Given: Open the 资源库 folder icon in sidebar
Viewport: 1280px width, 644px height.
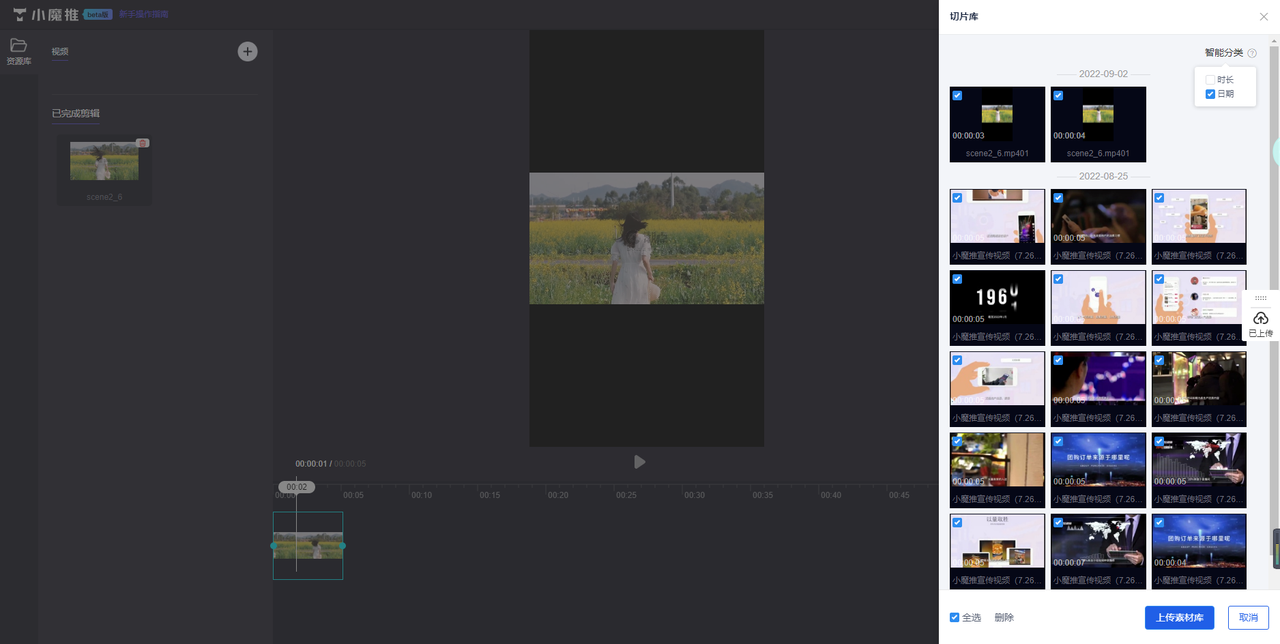Looking at the screenshot, I should point(18,46).
